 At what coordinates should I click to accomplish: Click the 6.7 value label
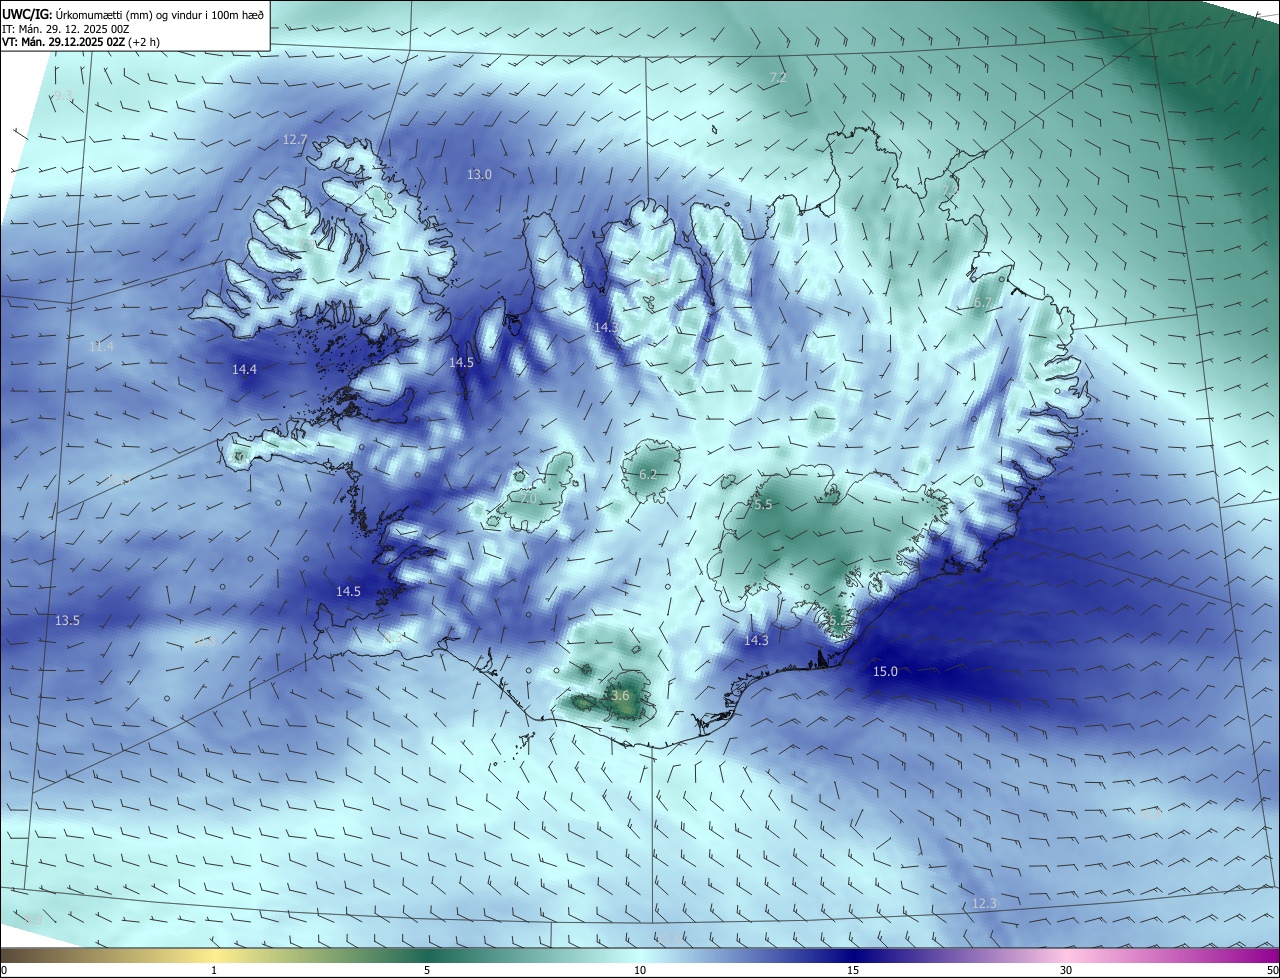(982, 302)
